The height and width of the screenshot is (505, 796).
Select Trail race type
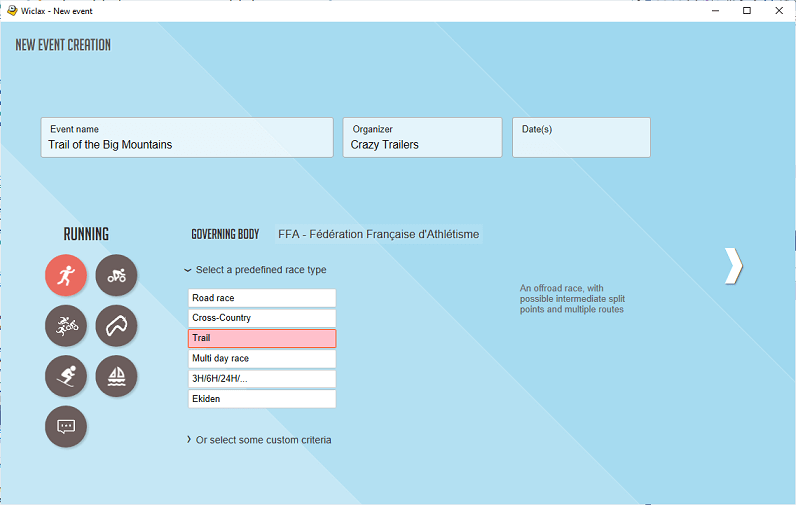[x=262, y=339]
